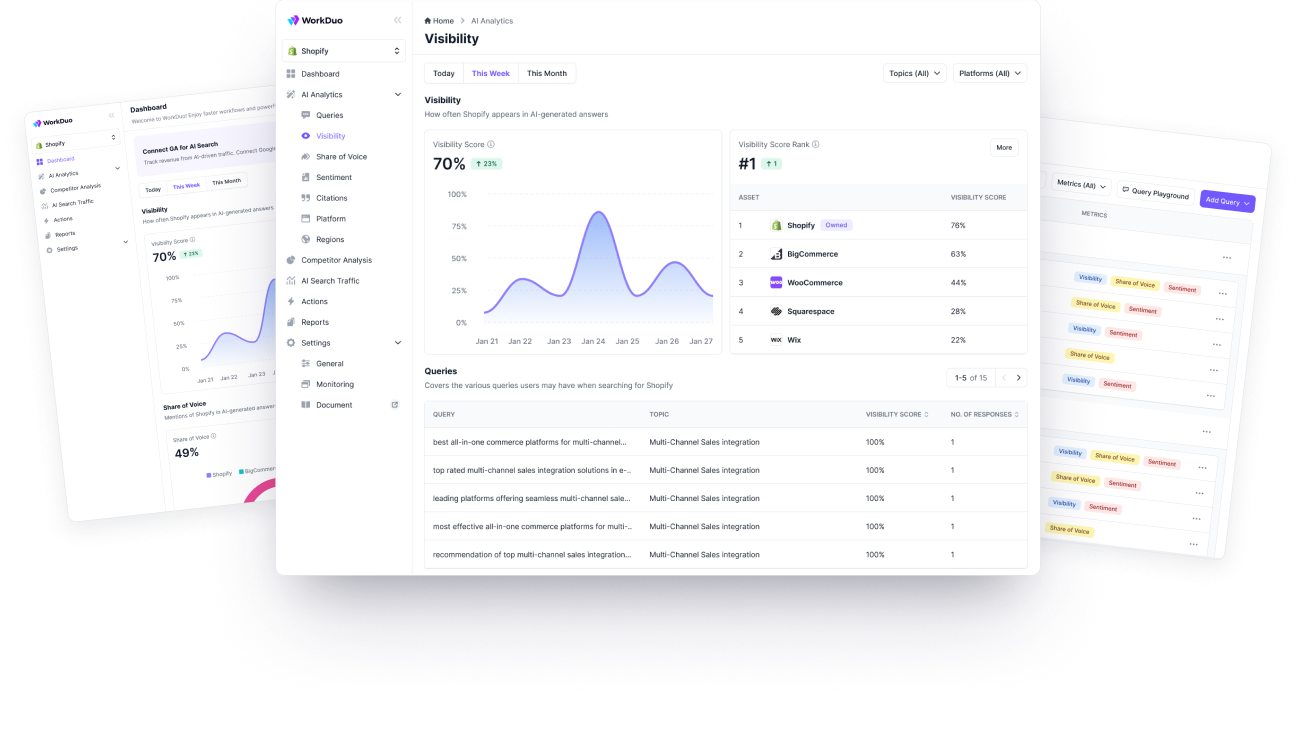This screenshot has height=737, width=1296.
Task: Collapse the Settings section chevron
Action: click(398, 343)
